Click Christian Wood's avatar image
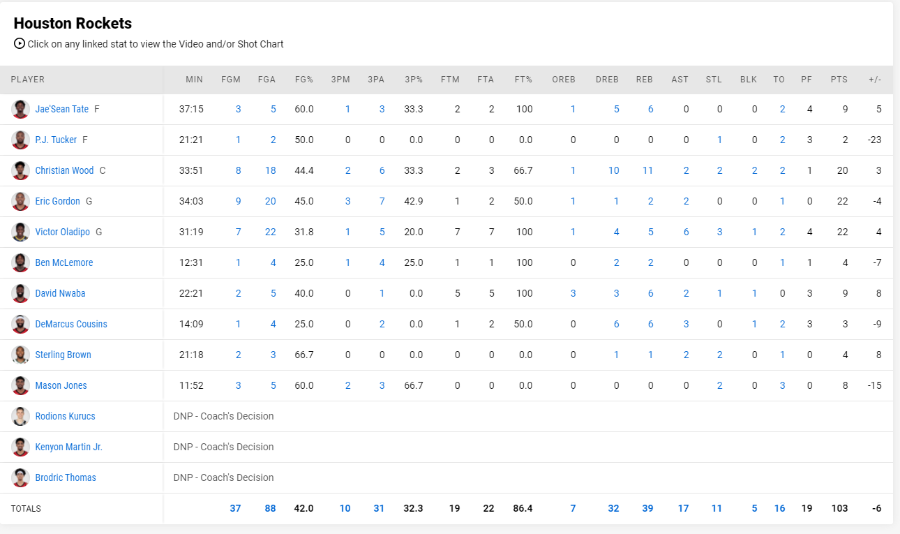Screen dimensions: 900x534 pos(20,171)
